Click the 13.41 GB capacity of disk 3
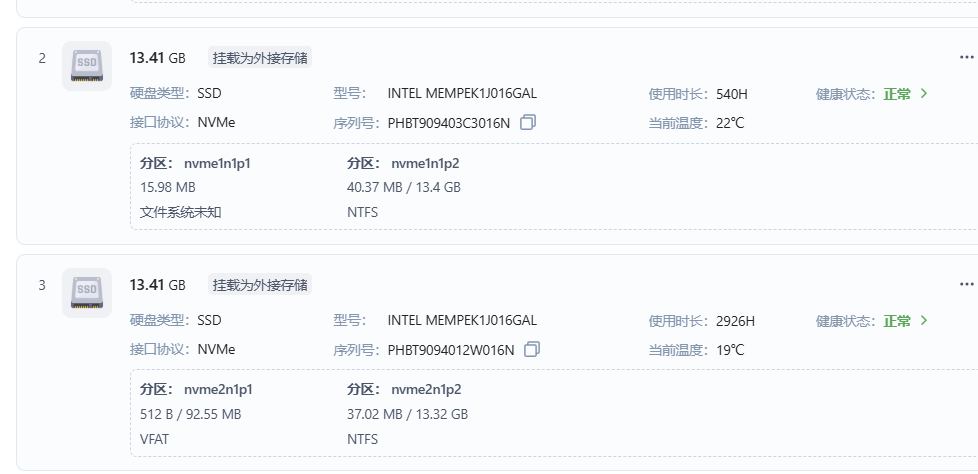 [x=157, y=285]
